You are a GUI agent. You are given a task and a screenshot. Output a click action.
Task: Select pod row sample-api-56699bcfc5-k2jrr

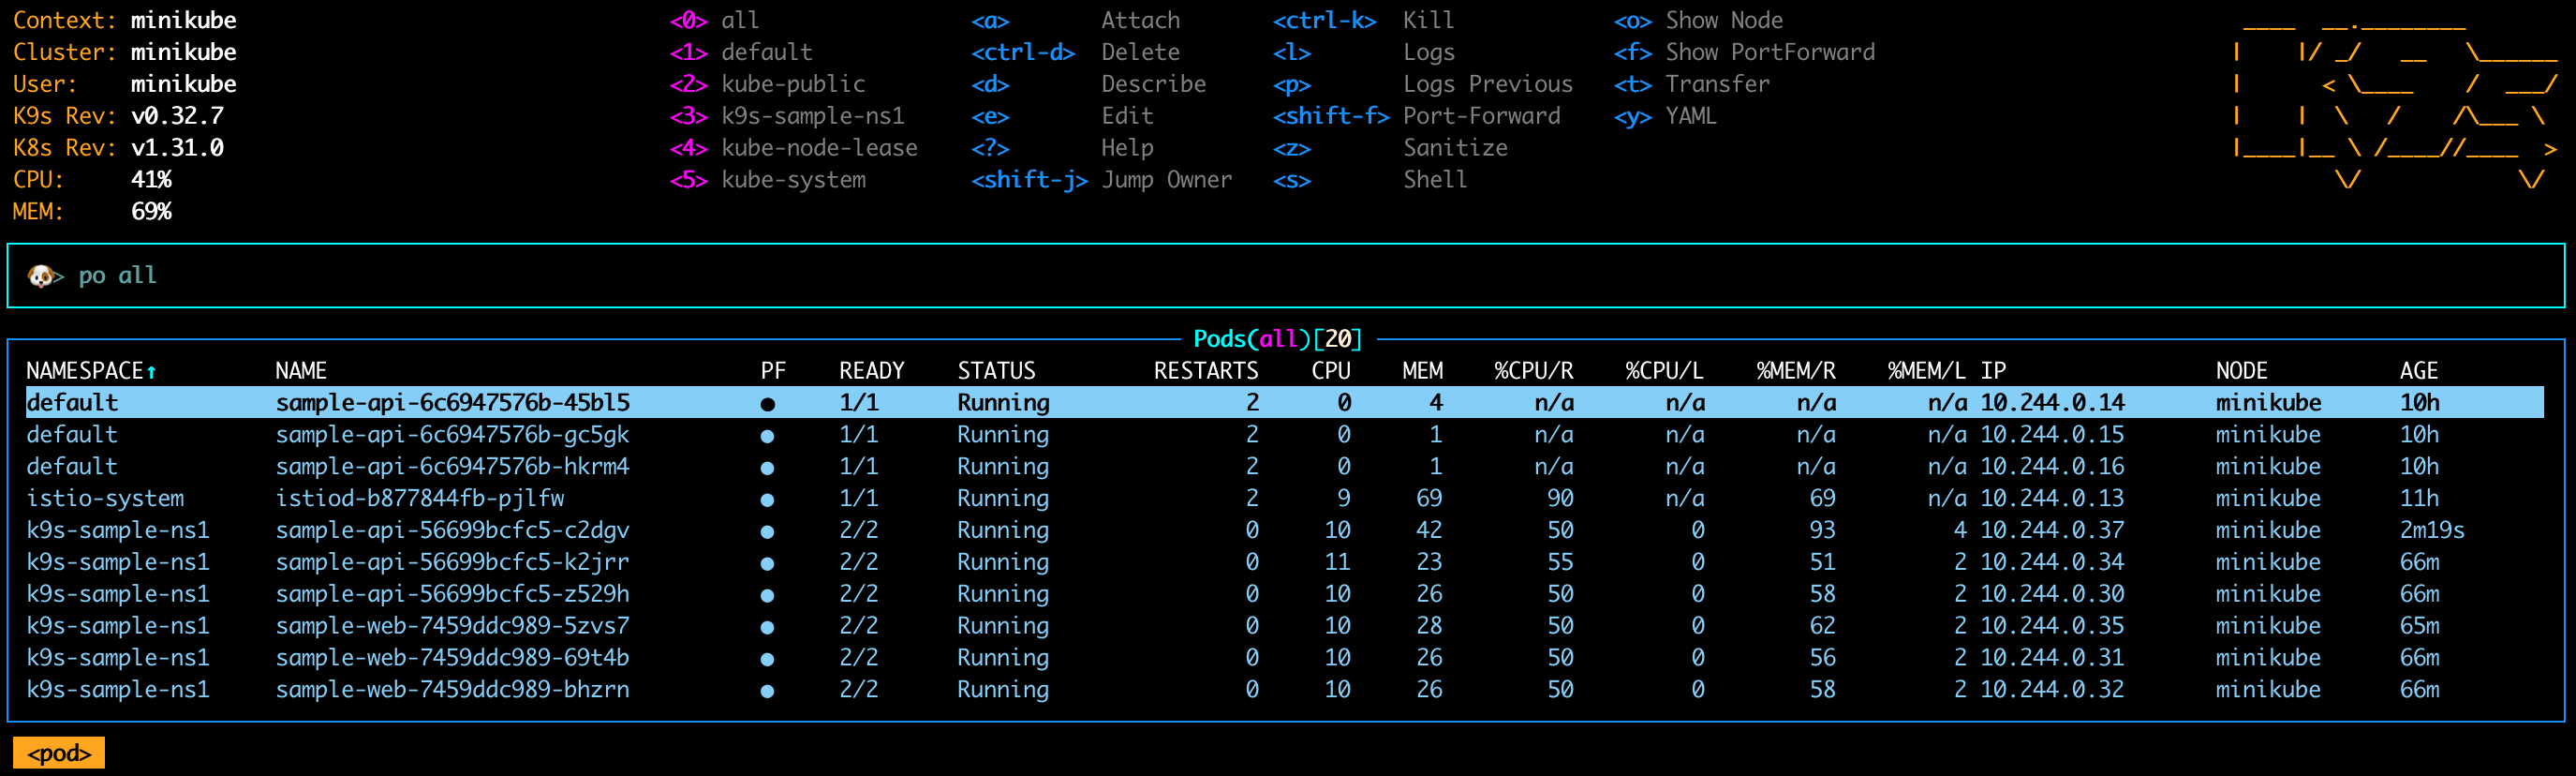coord(1285,563)
